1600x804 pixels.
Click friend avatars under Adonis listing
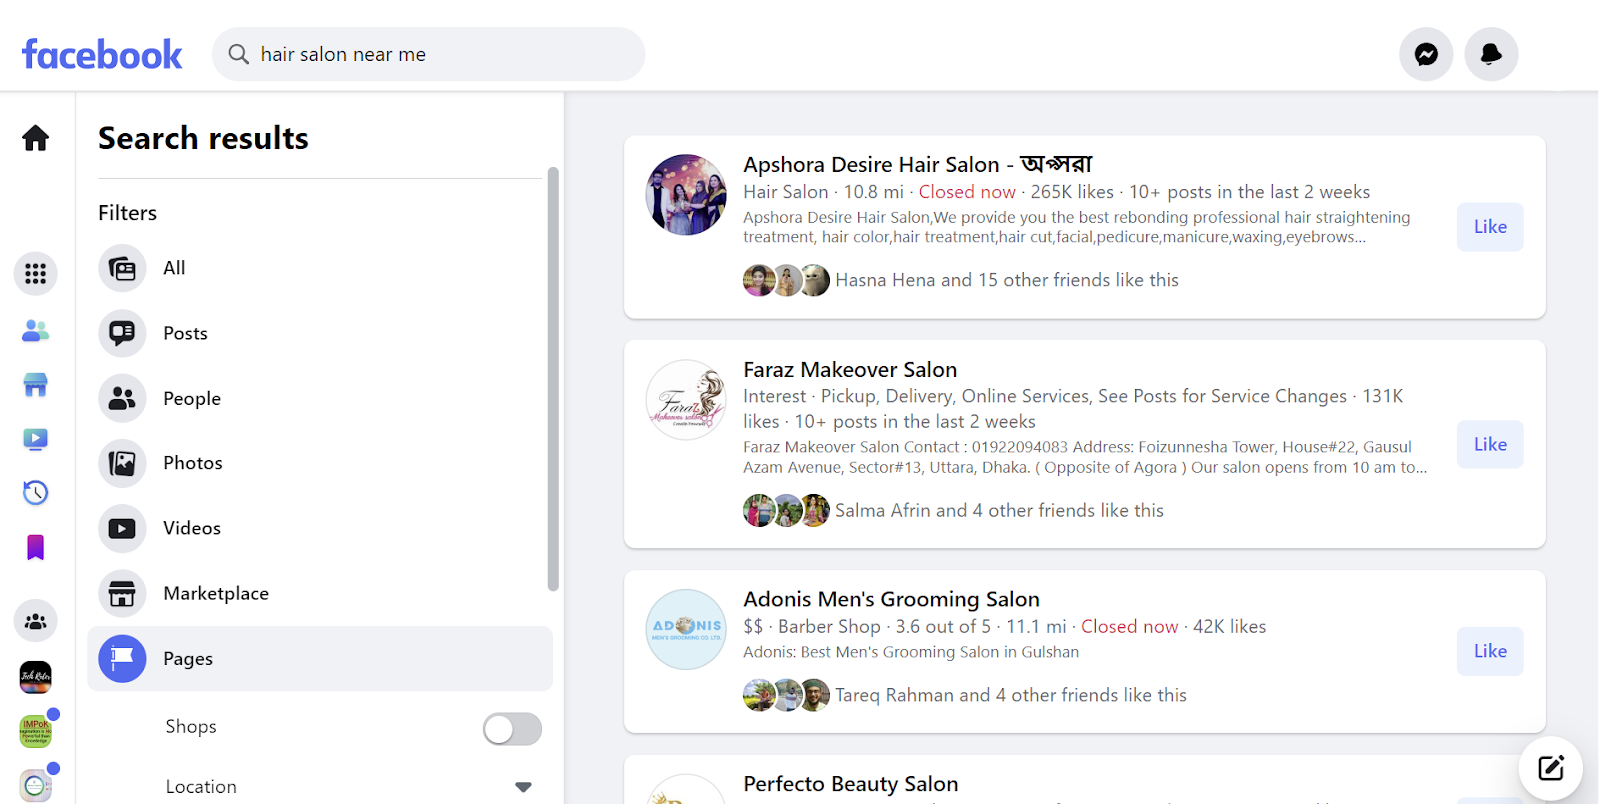tap(786, 695)
